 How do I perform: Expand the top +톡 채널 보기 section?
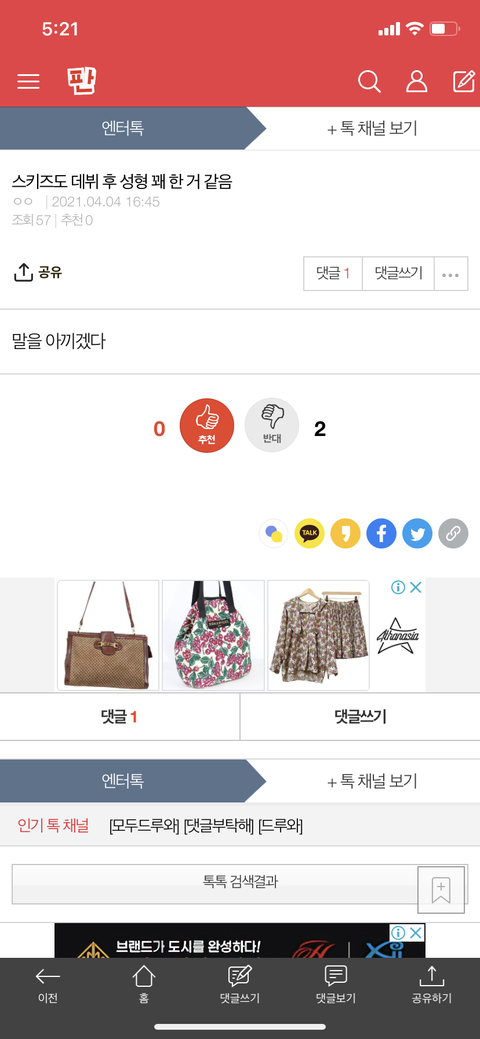coord(373,129)
